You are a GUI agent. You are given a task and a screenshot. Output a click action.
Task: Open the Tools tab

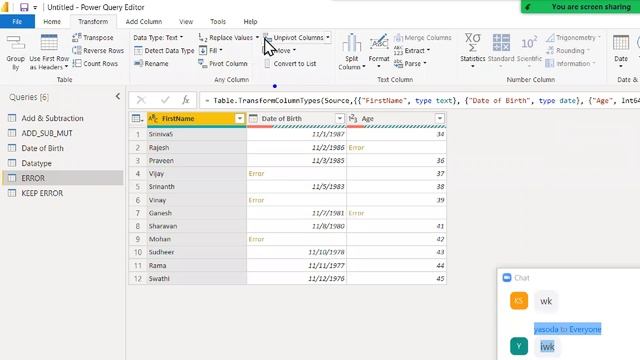218,22
